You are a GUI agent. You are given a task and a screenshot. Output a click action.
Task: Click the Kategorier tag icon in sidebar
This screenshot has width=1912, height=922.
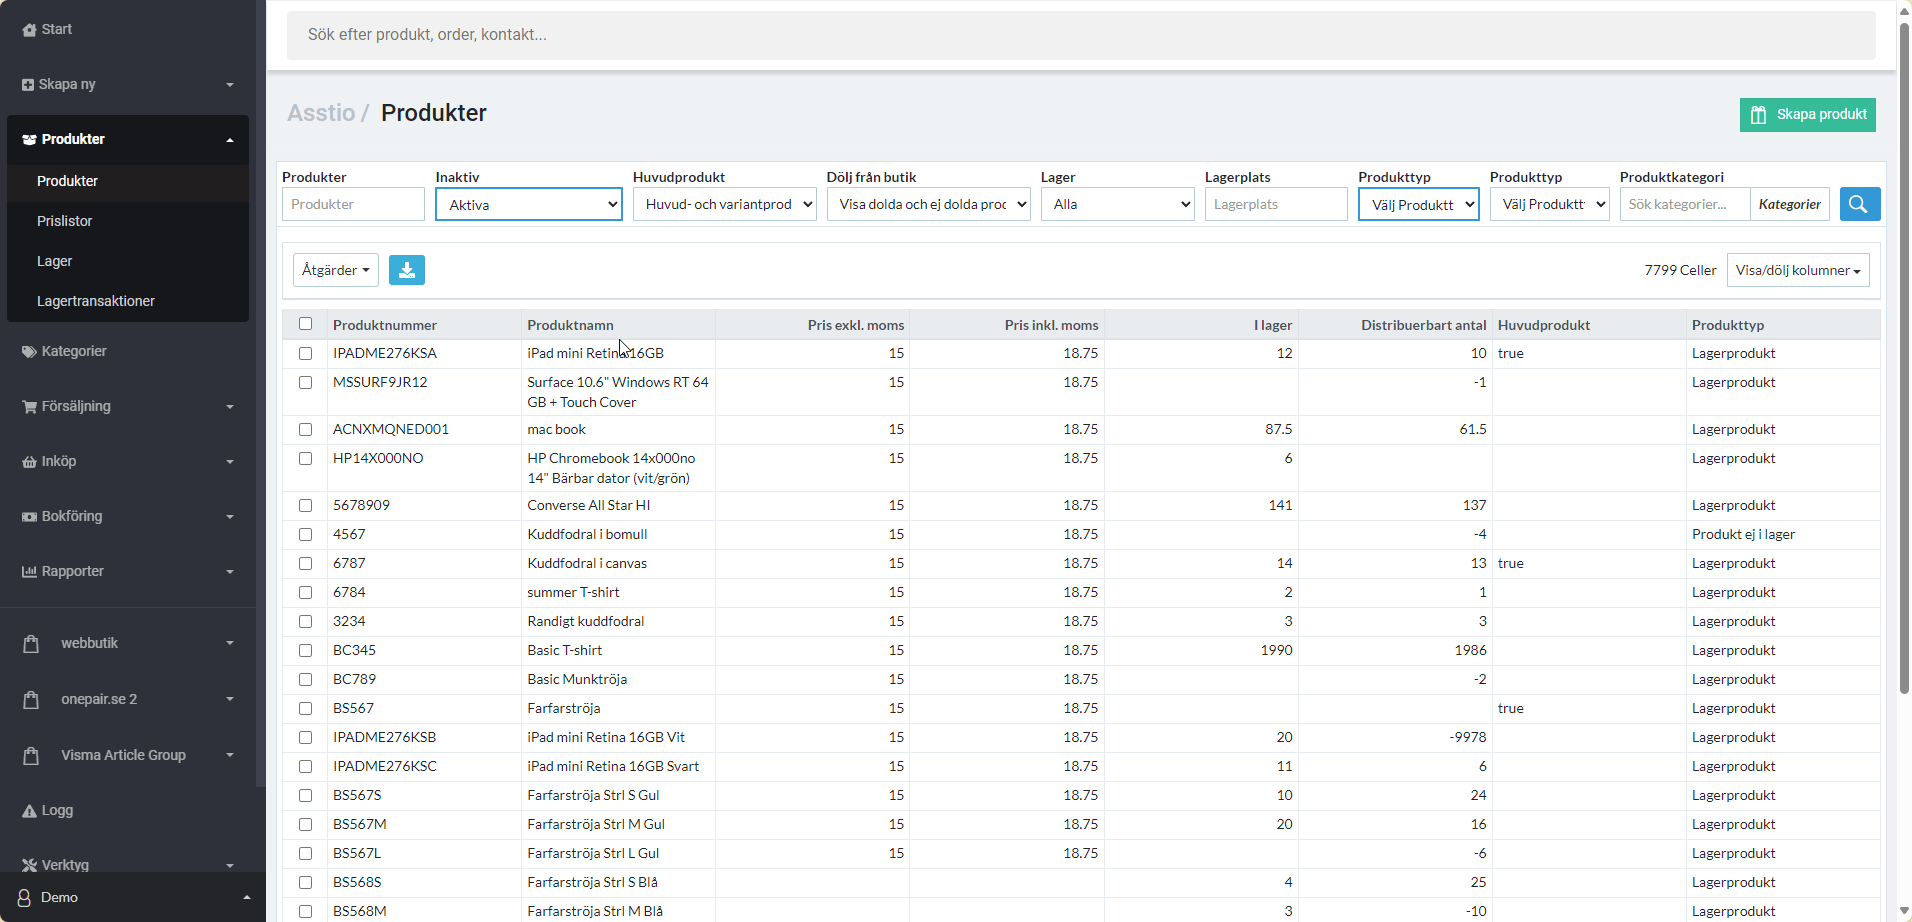(29, 352)
